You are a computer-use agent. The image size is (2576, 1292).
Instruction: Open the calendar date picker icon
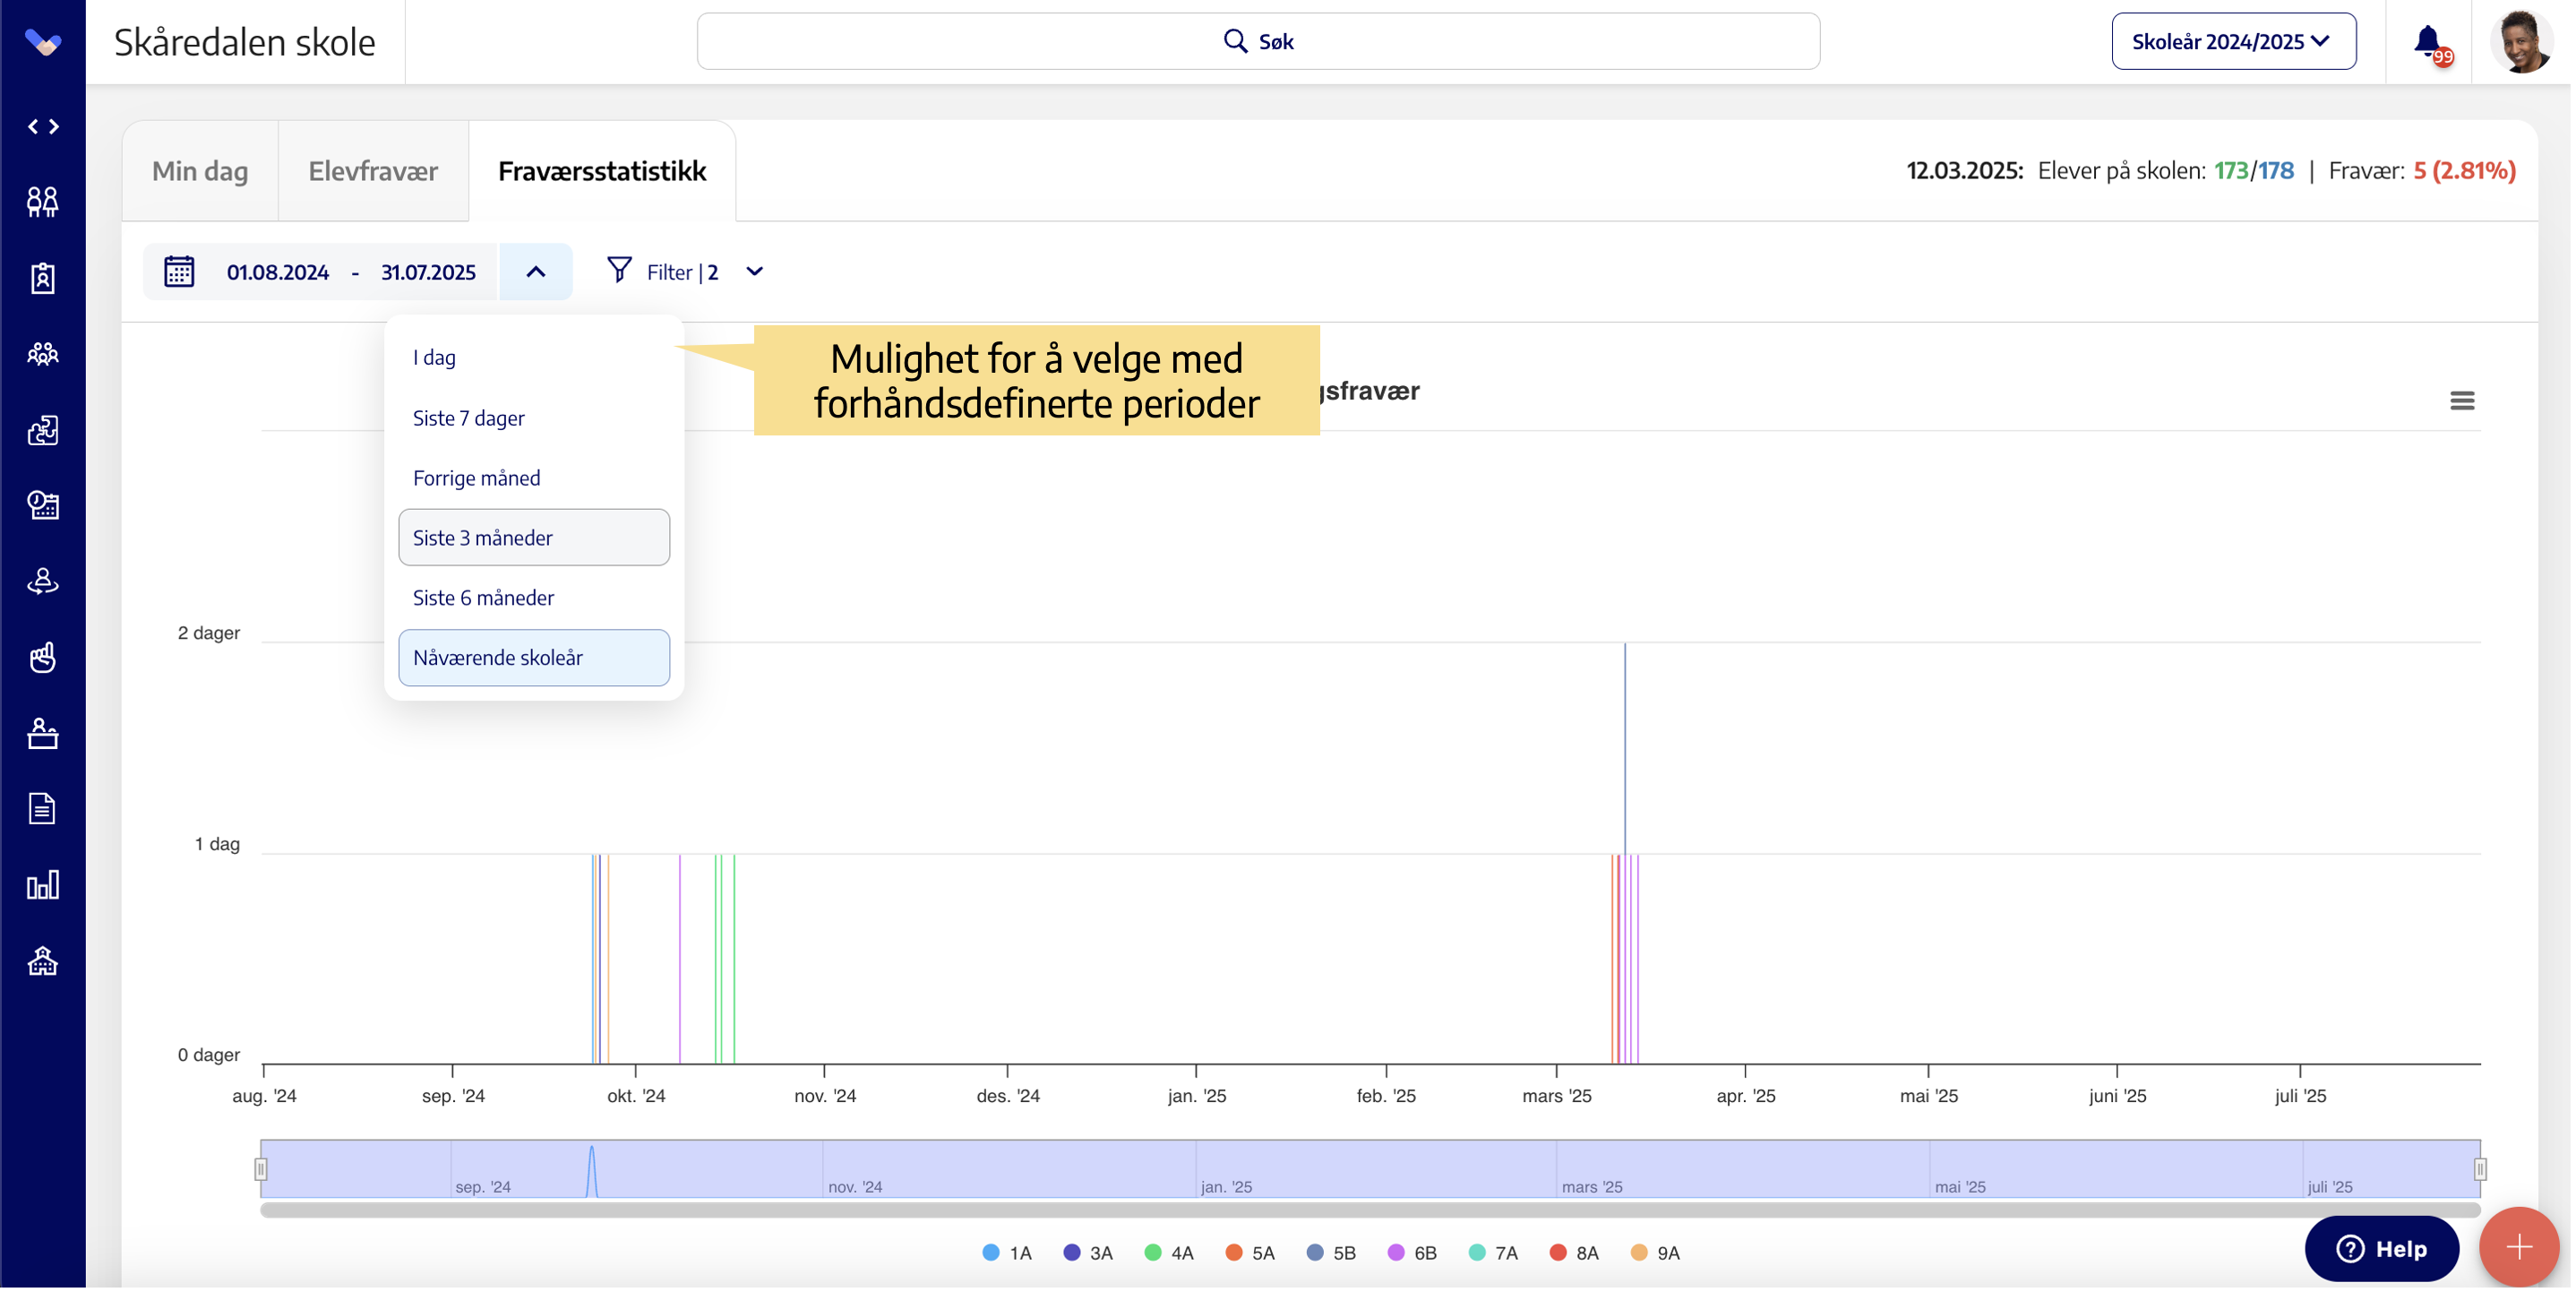[179, 272]
